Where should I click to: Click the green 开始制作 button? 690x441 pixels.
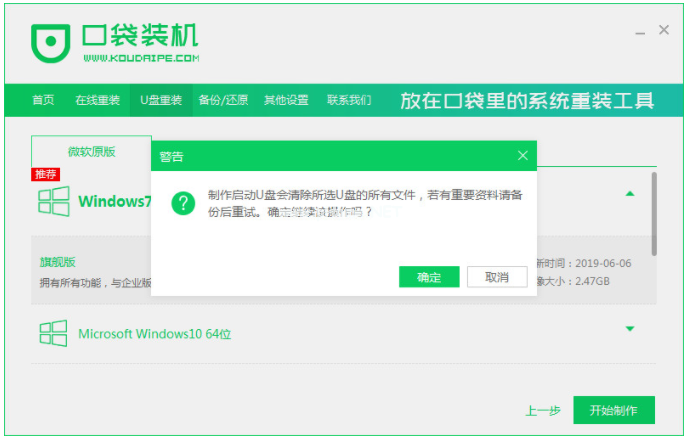point(613,410)
